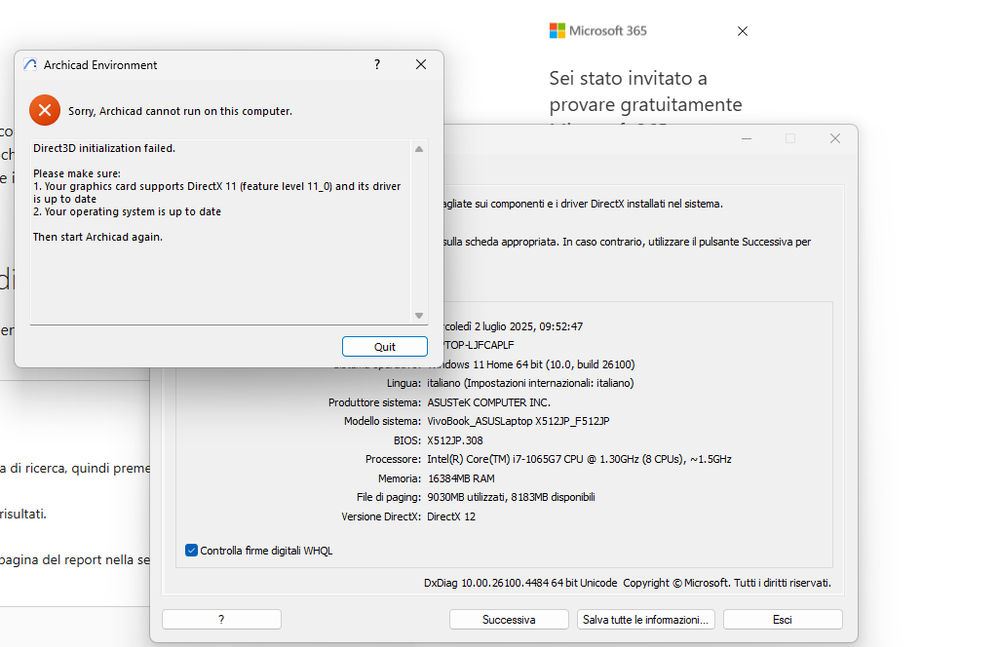Dismiss the Microsoft 365 invitation popup
Image resolution: width=999 pixels, height=647 pixels.
742,31
